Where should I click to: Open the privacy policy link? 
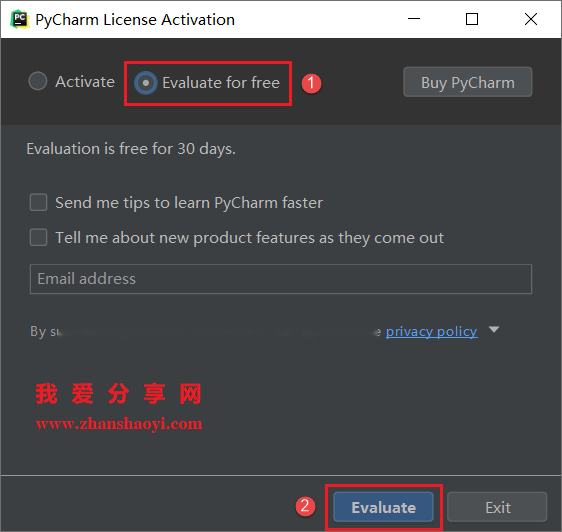pos(431,331)
